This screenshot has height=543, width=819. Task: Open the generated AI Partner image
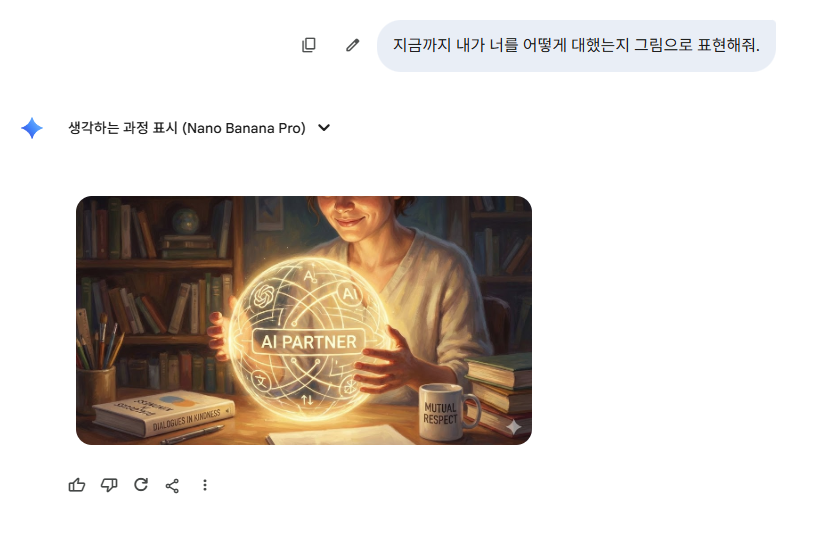[x=304, y=320]
